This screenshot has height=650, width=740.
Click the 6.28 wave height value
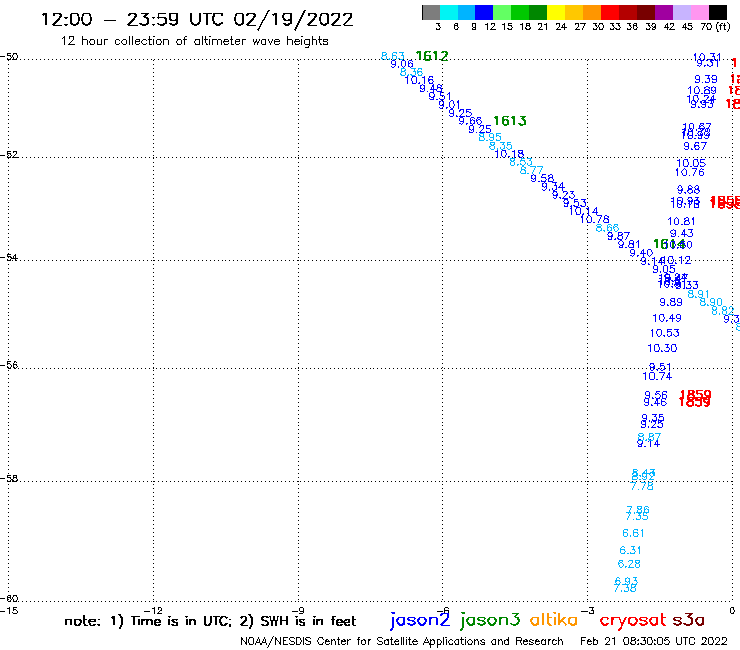[629, 564]
